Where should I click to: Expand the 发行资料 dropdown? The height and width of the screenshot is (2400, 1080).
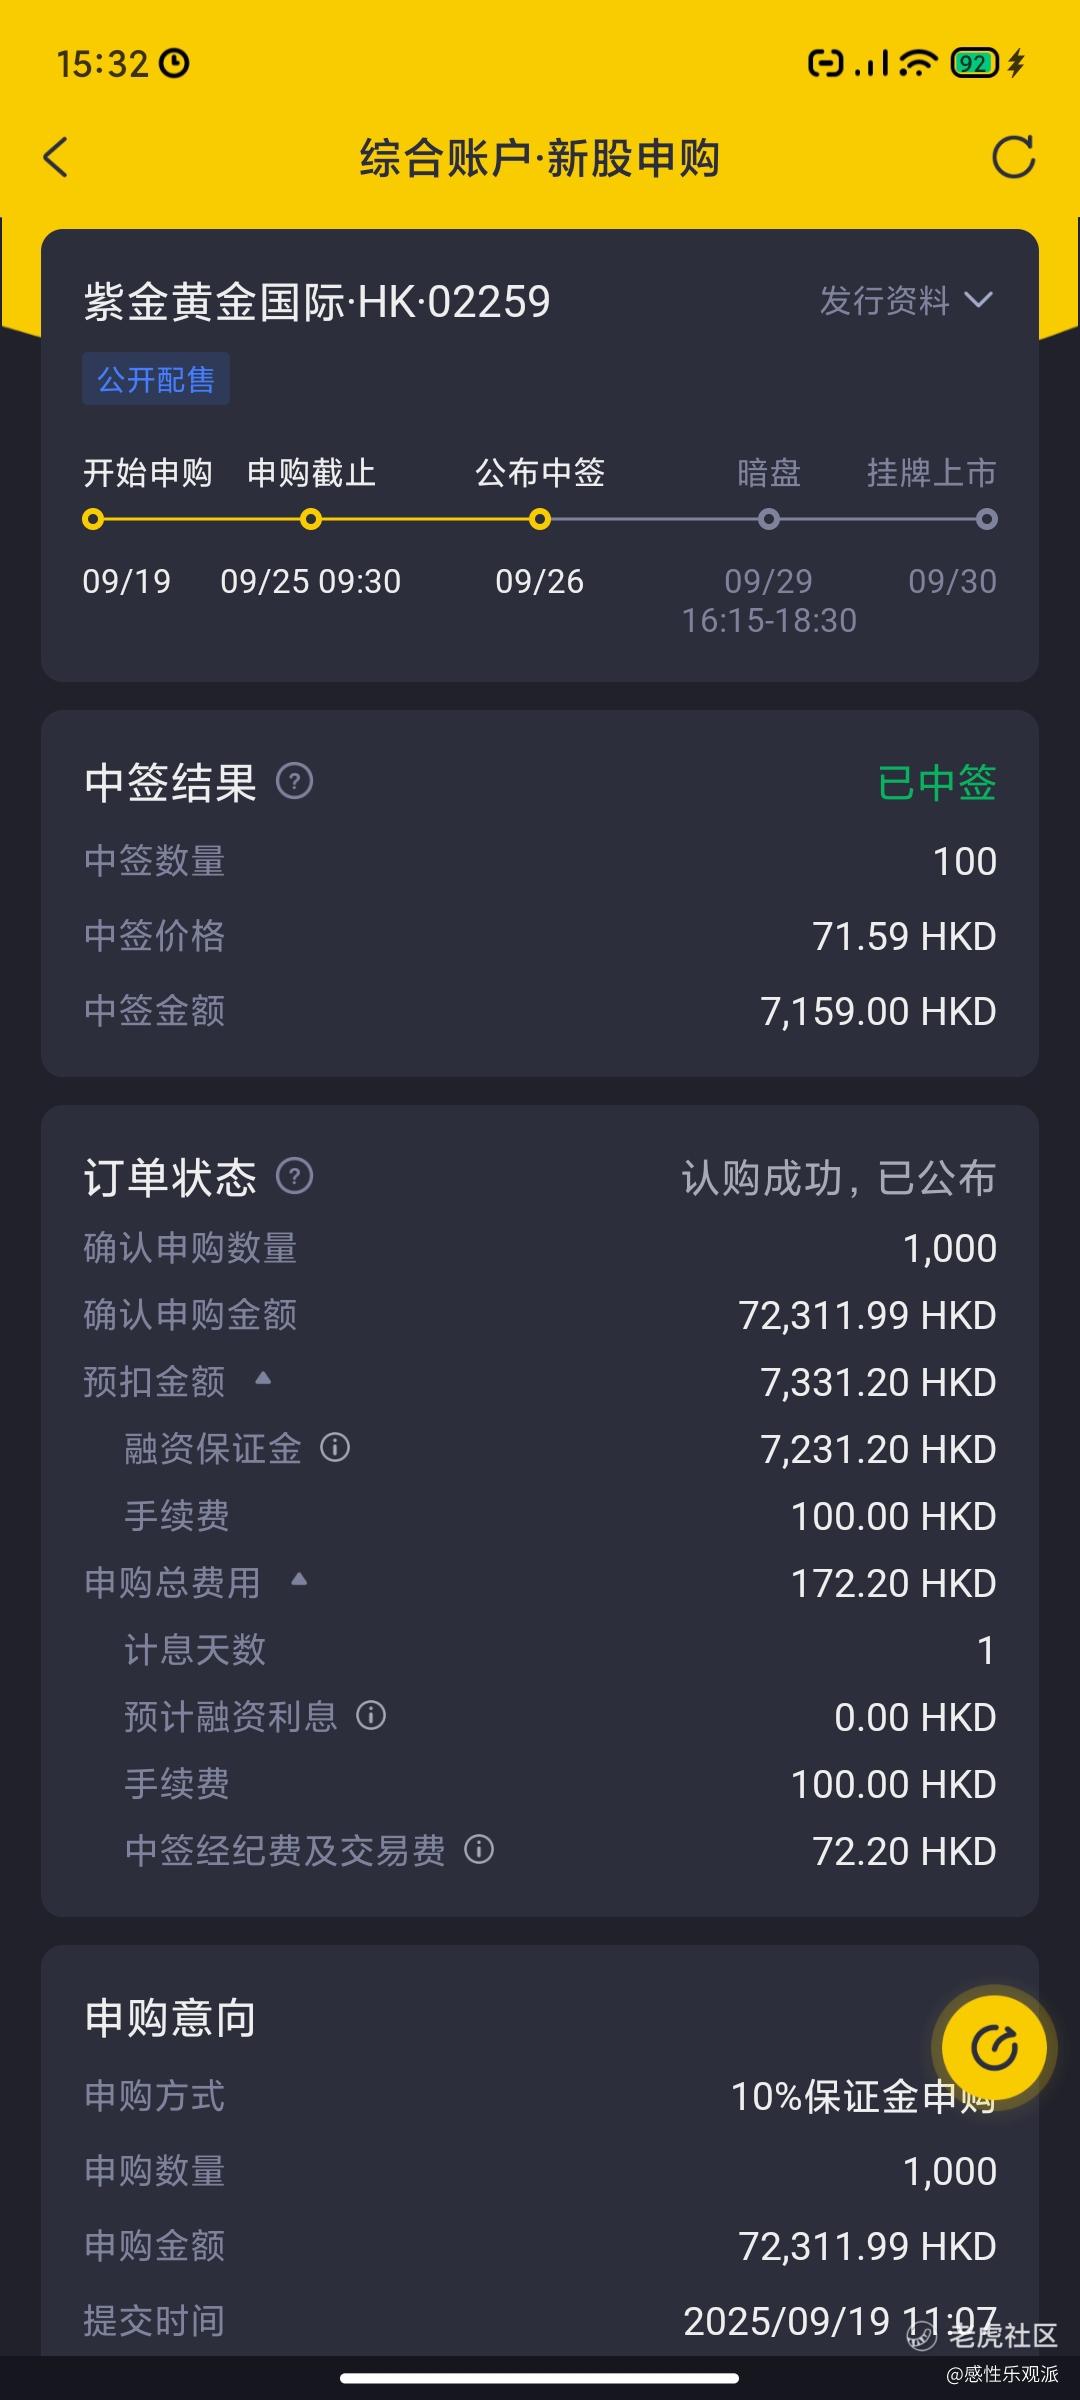point(906,300)
